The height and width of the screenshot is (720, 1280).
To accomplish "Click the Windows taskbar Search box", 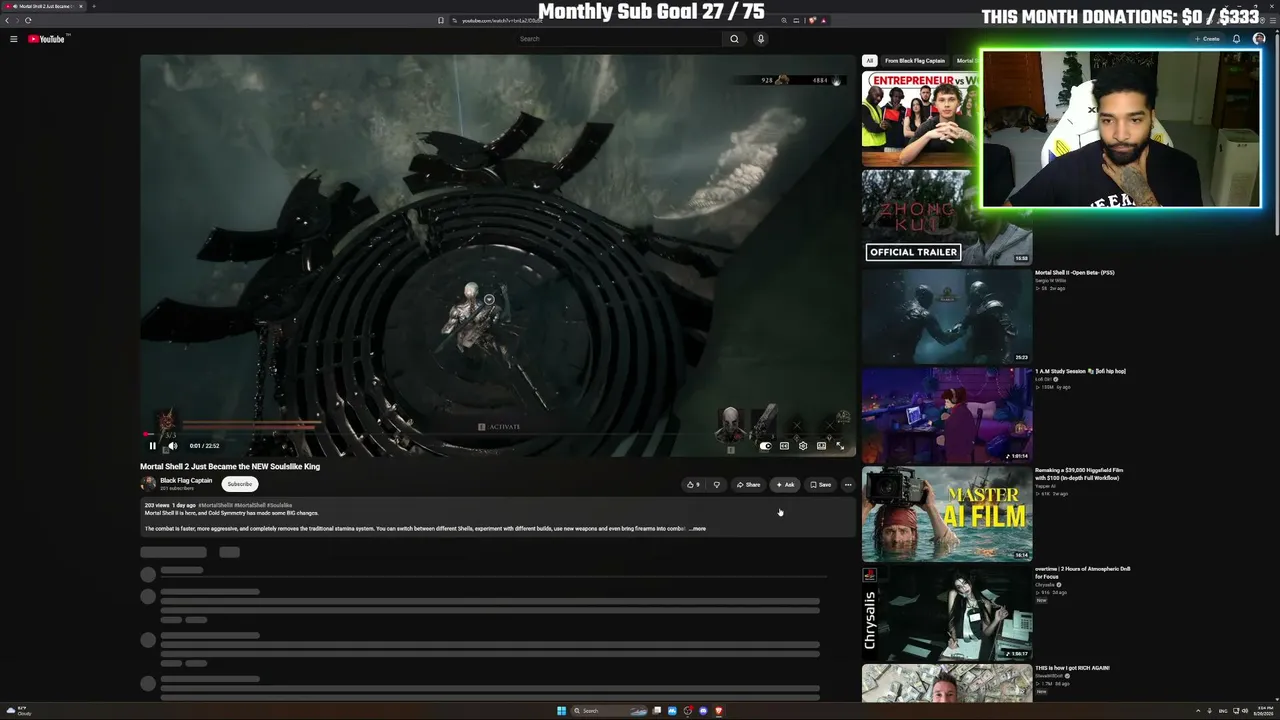I will tap(610, 711).
